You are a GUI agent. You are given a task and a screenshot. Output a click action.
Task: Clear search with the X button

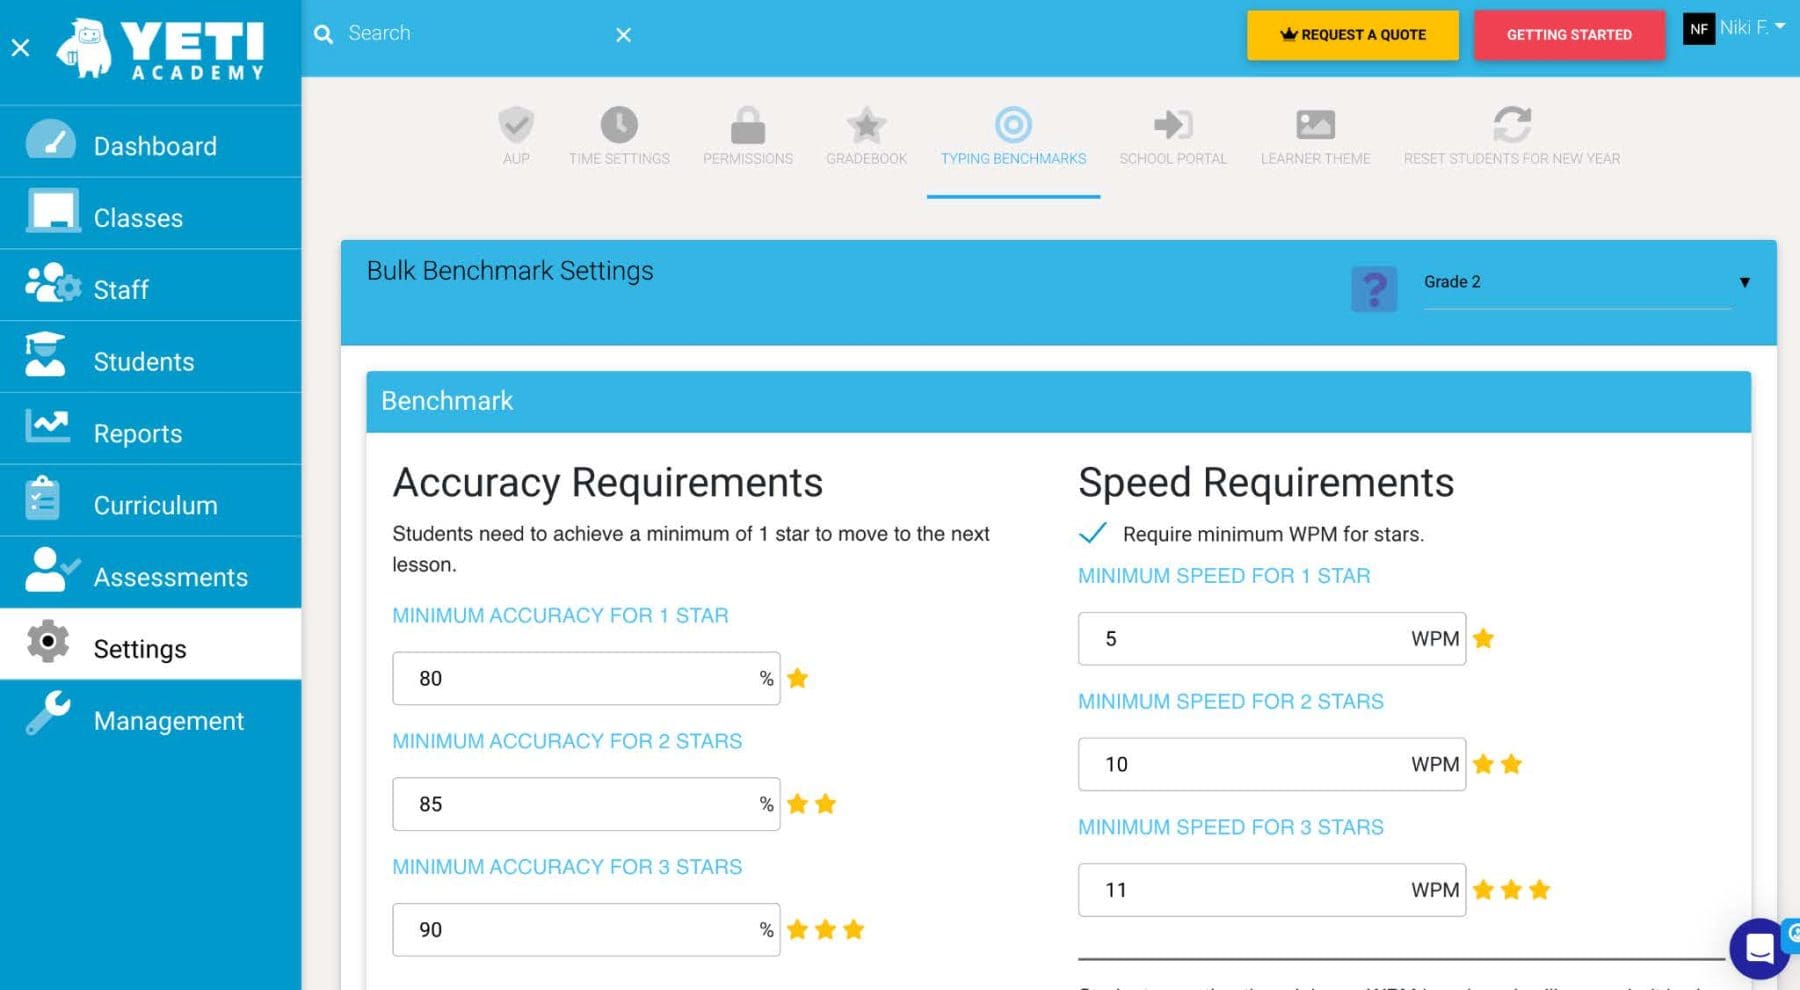pyautogui.click(x=623, y=35)
